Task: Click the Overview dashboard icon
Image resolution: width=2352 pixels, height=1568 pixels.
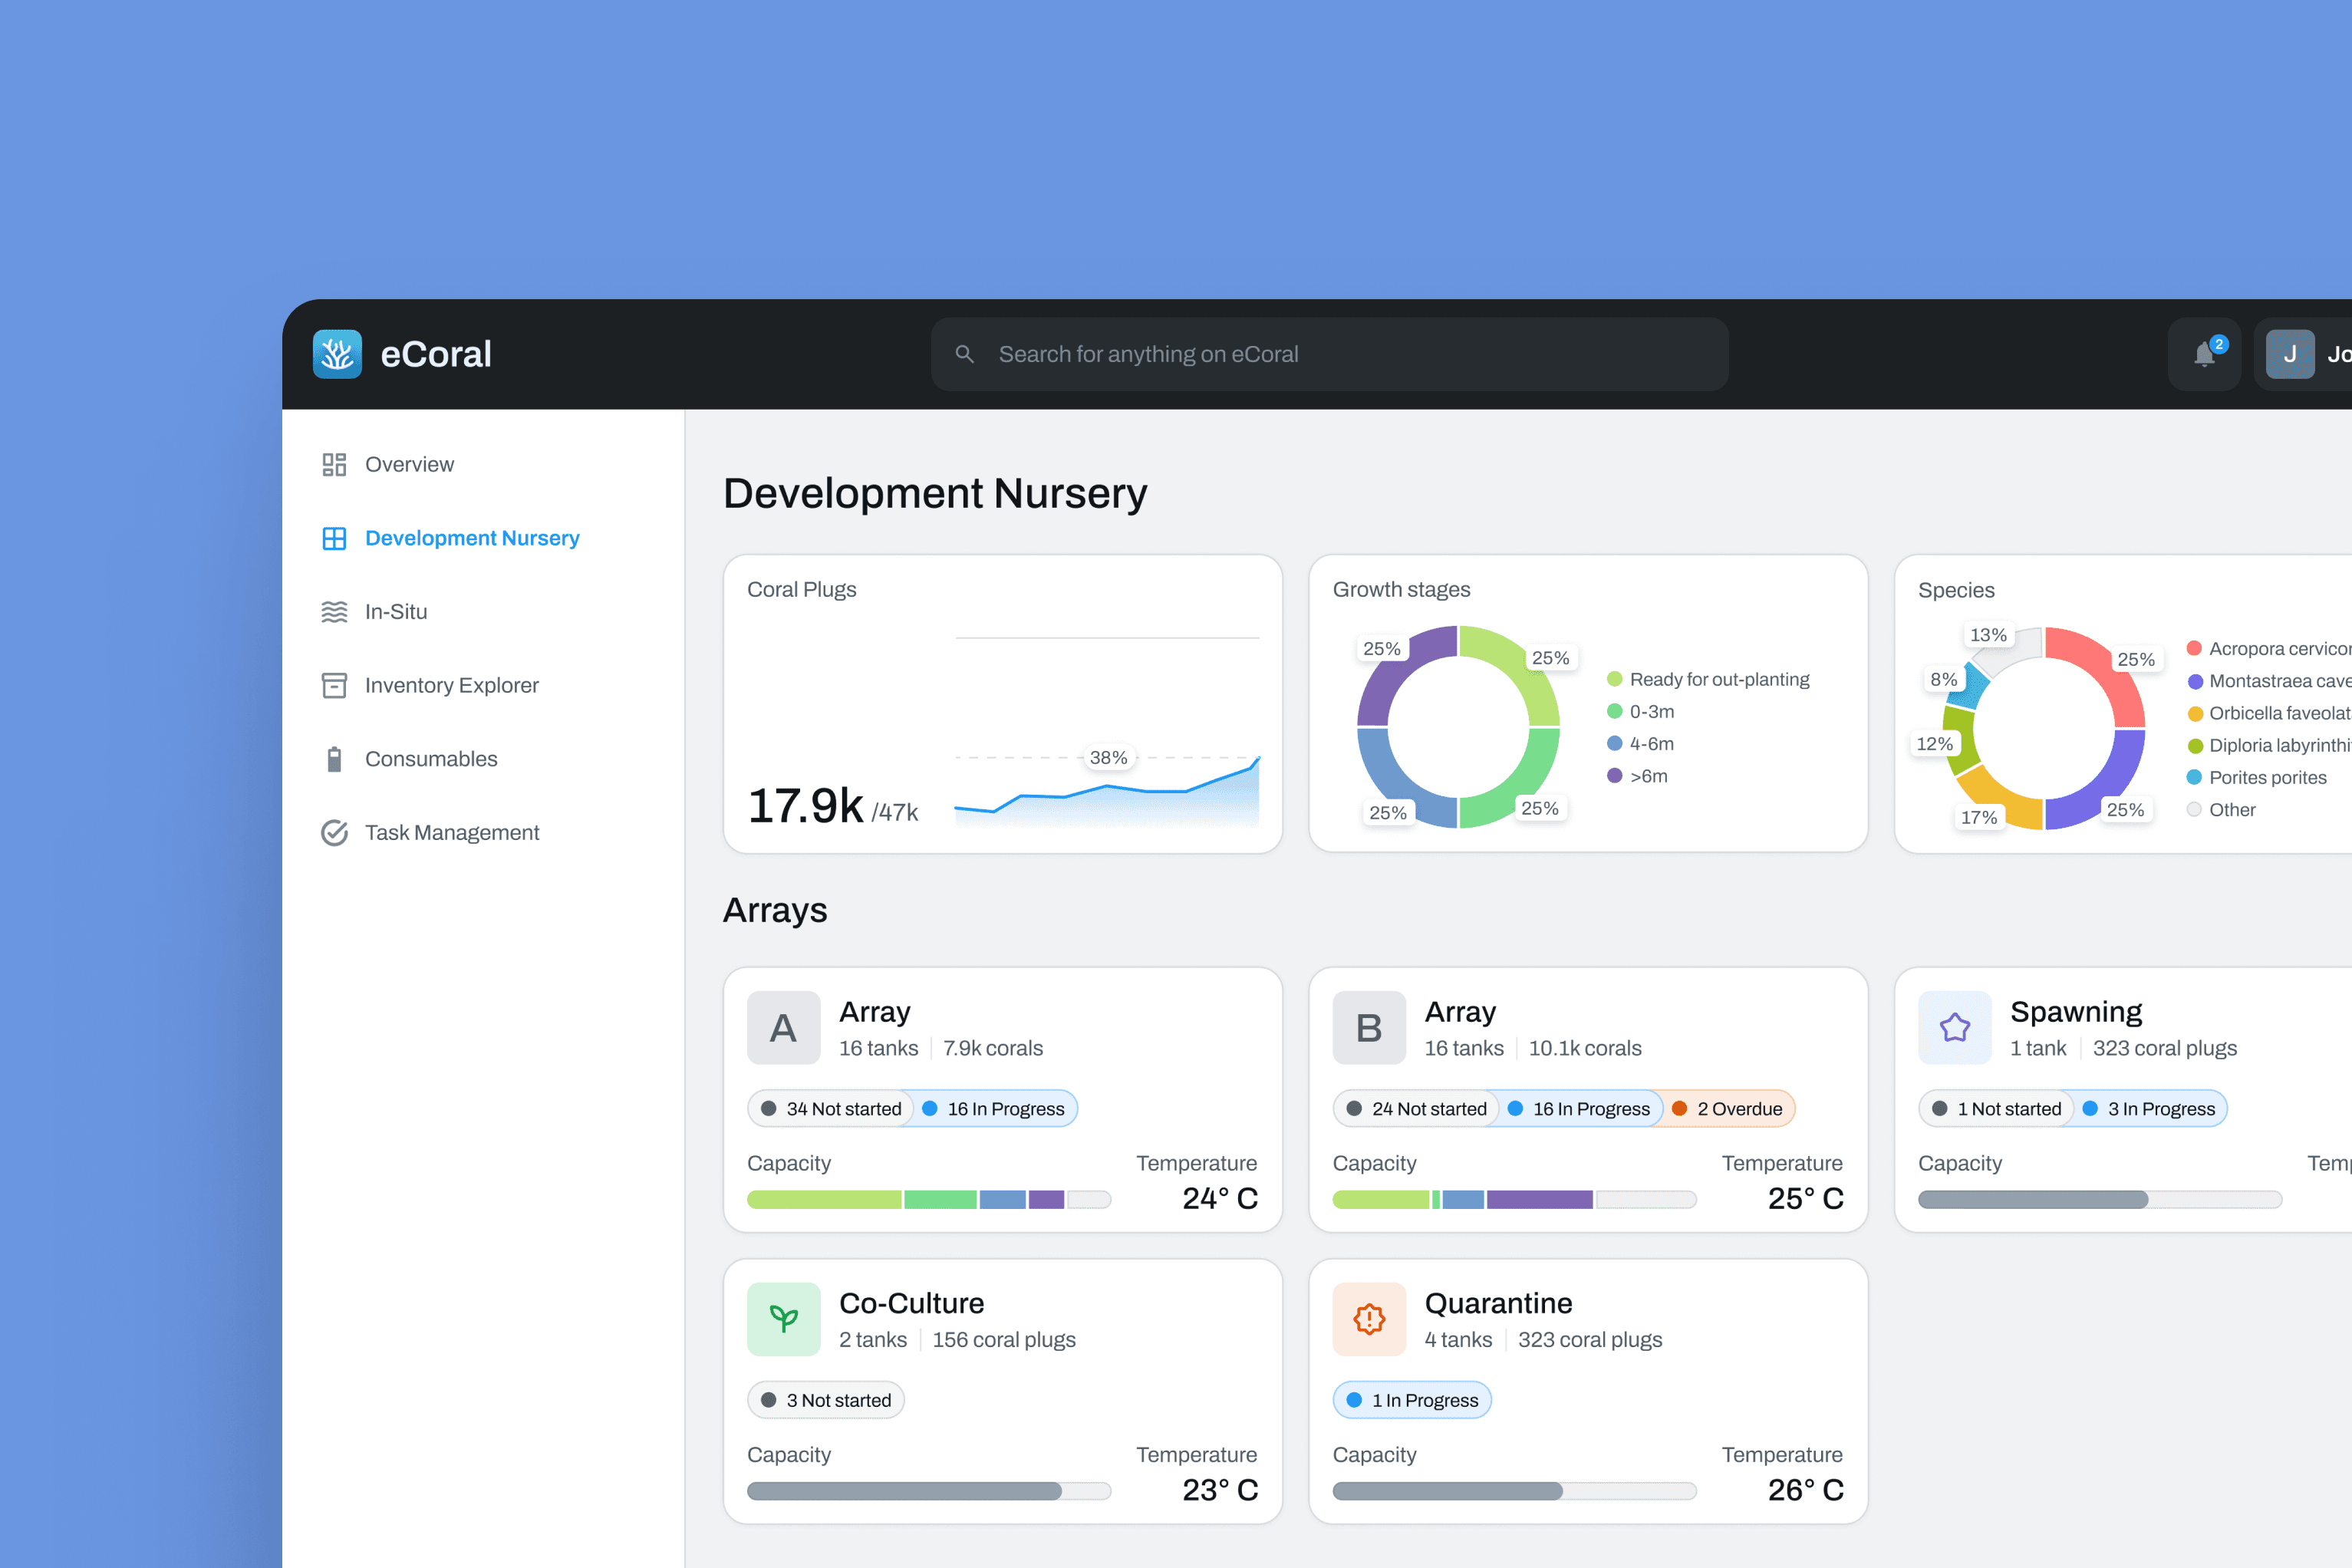Action: tap(334, 464)
